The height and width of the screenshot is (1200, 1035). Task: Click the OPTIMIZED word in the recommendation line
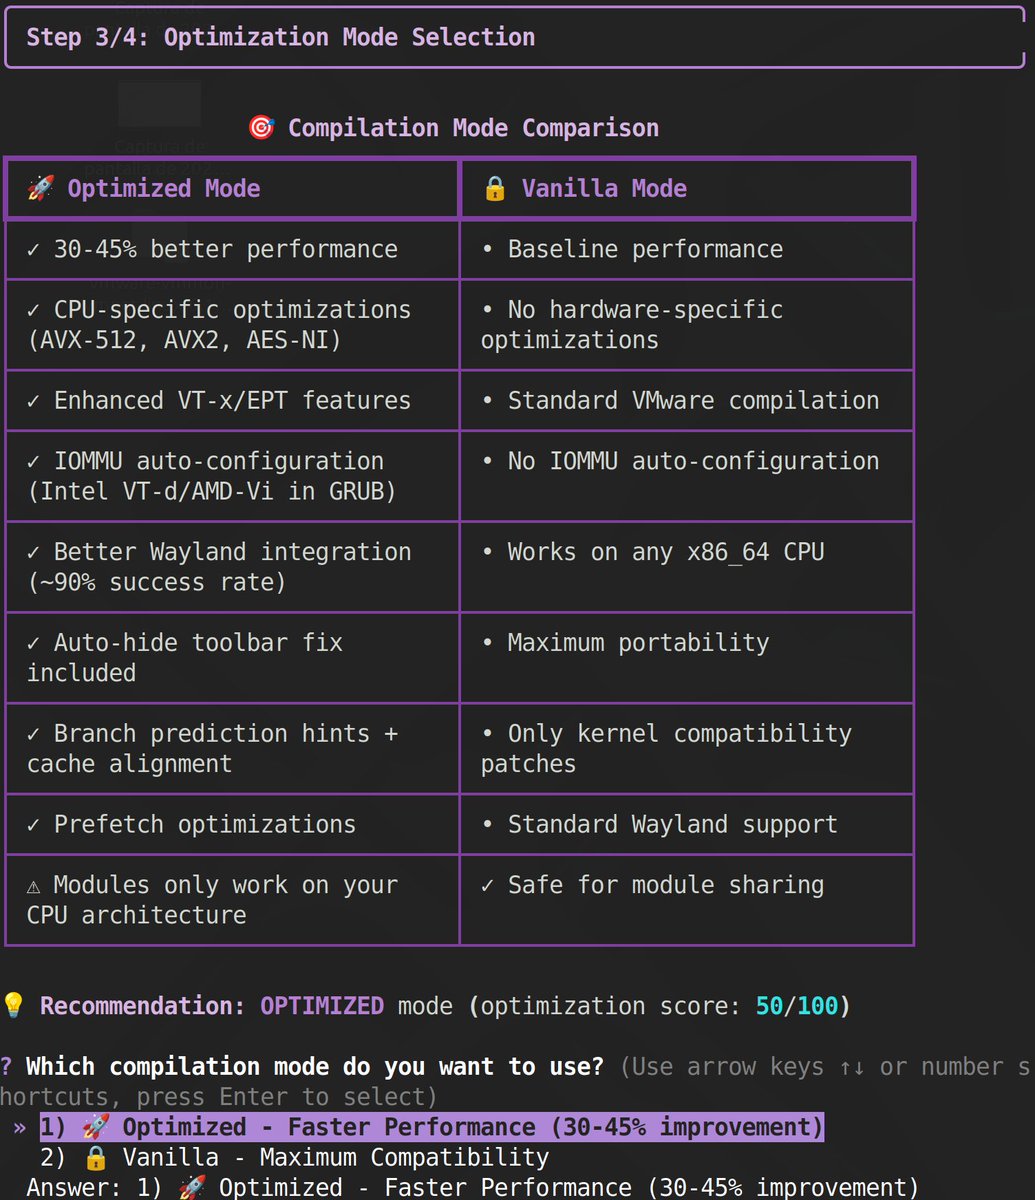[322, 1006]
